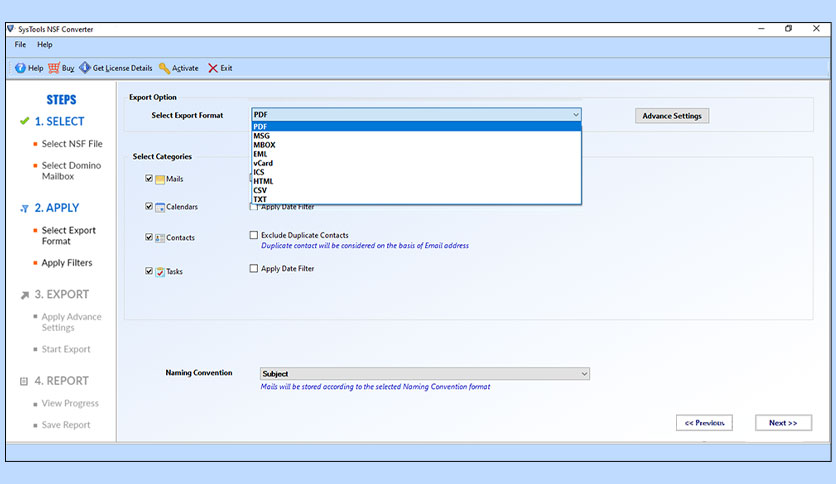Restore down the NSF Converter window
This screenshot has height=484, width=836.
(789, 29)
